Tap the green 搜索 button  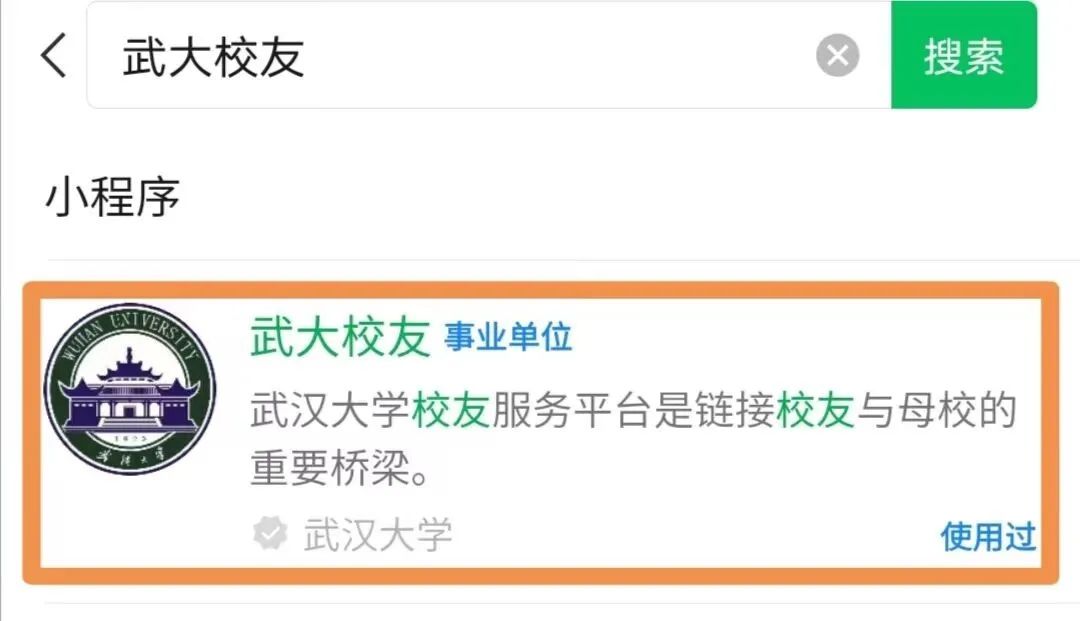coord(964,55)
